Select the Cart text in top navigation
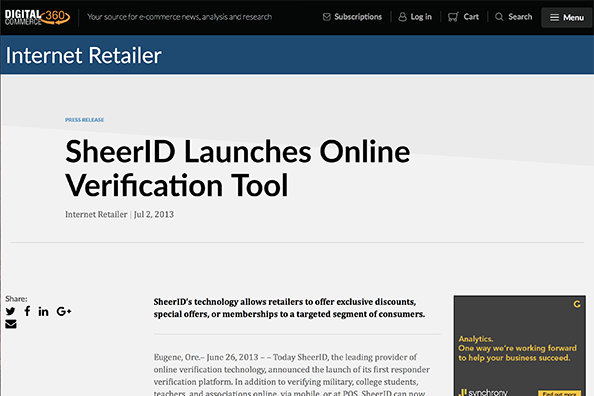The height and width of the screenshot is (396, 594). pyautogui.click(x=471, y=17)
